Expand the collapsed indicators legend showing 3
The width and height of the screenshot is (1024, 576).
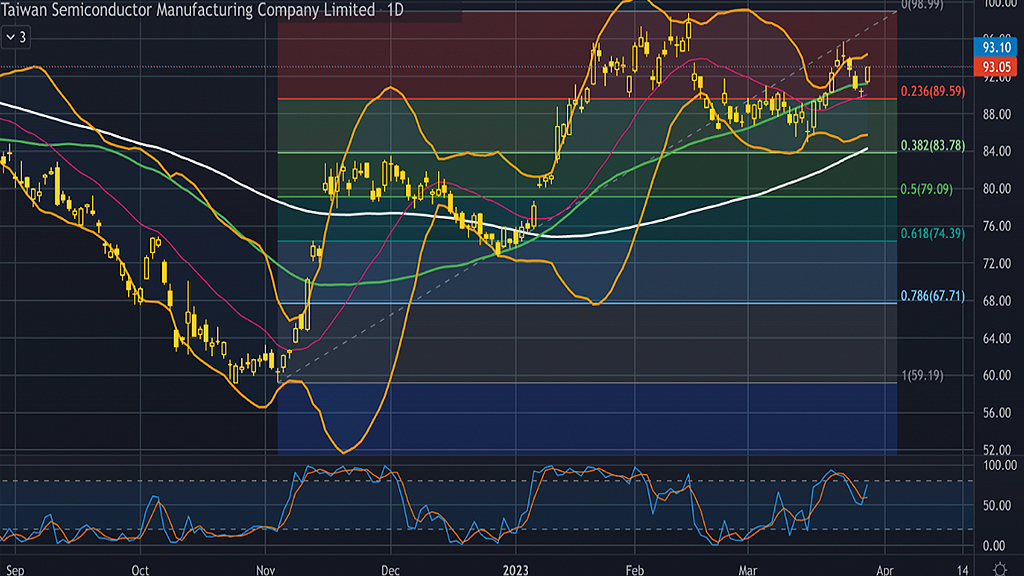click(16, 37)
